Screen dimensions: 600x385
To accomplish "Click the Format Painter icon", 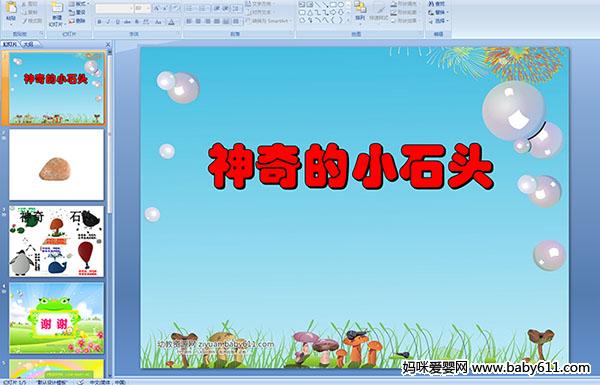I will pos(32,21).
